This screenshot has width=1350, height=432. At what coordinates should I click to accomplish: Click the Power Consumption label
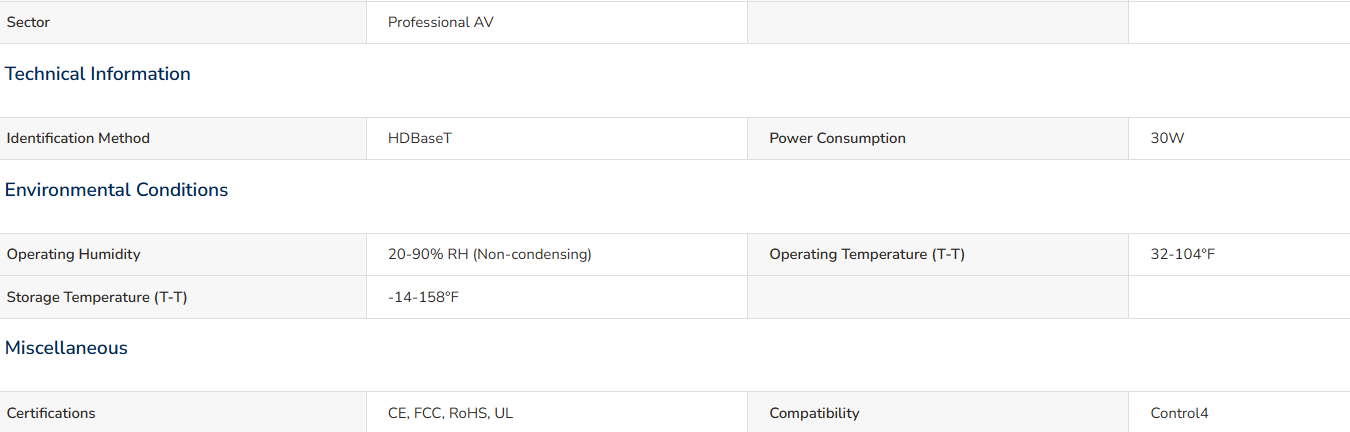click(837, 138)
